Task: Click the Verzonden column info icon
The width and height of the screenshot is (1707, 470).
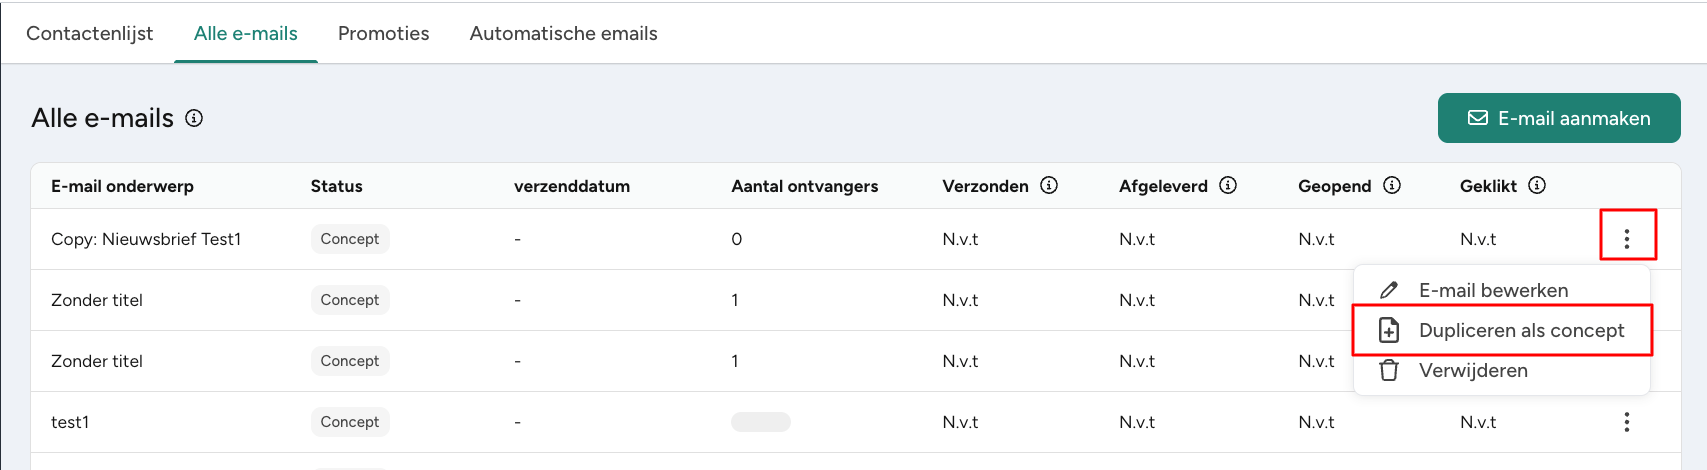Action: 1049,185
